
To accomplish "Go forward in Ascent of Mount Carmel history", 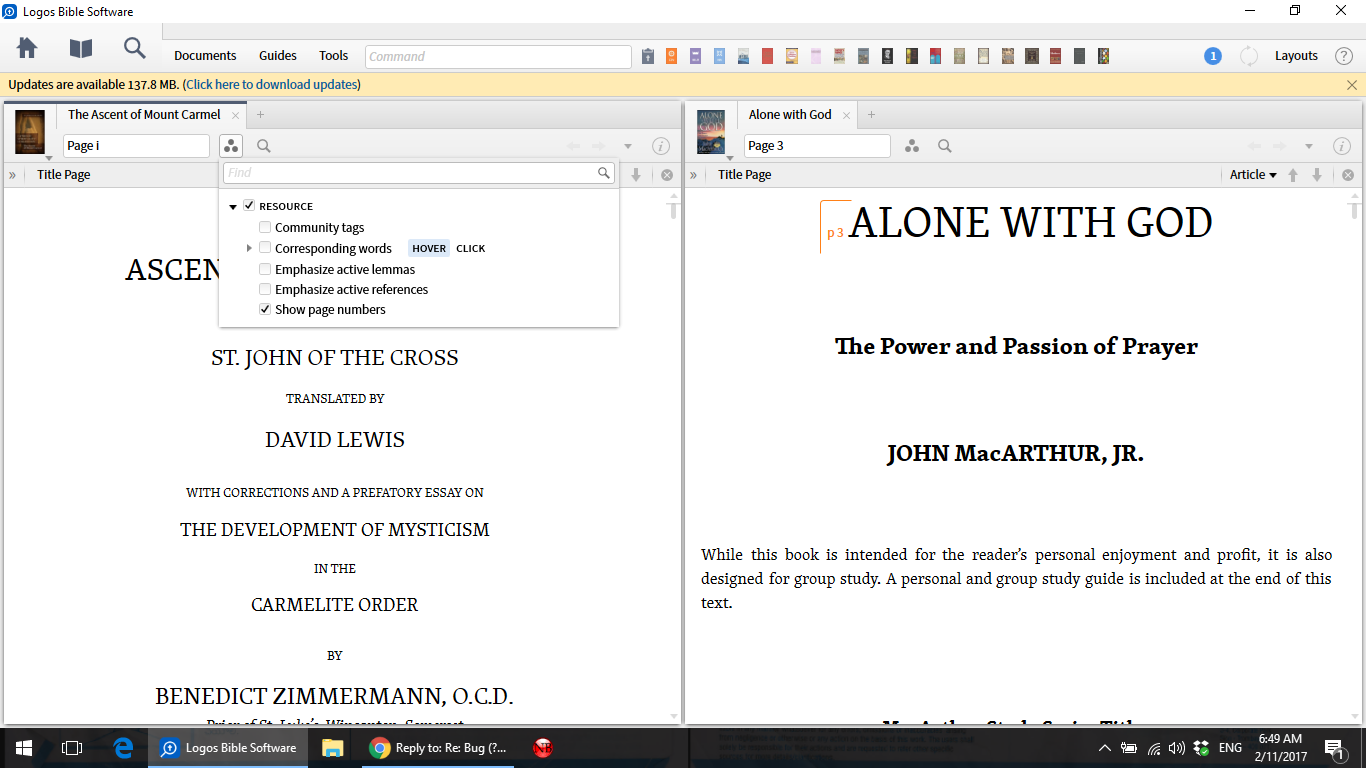I will click(x=599, y=146).
